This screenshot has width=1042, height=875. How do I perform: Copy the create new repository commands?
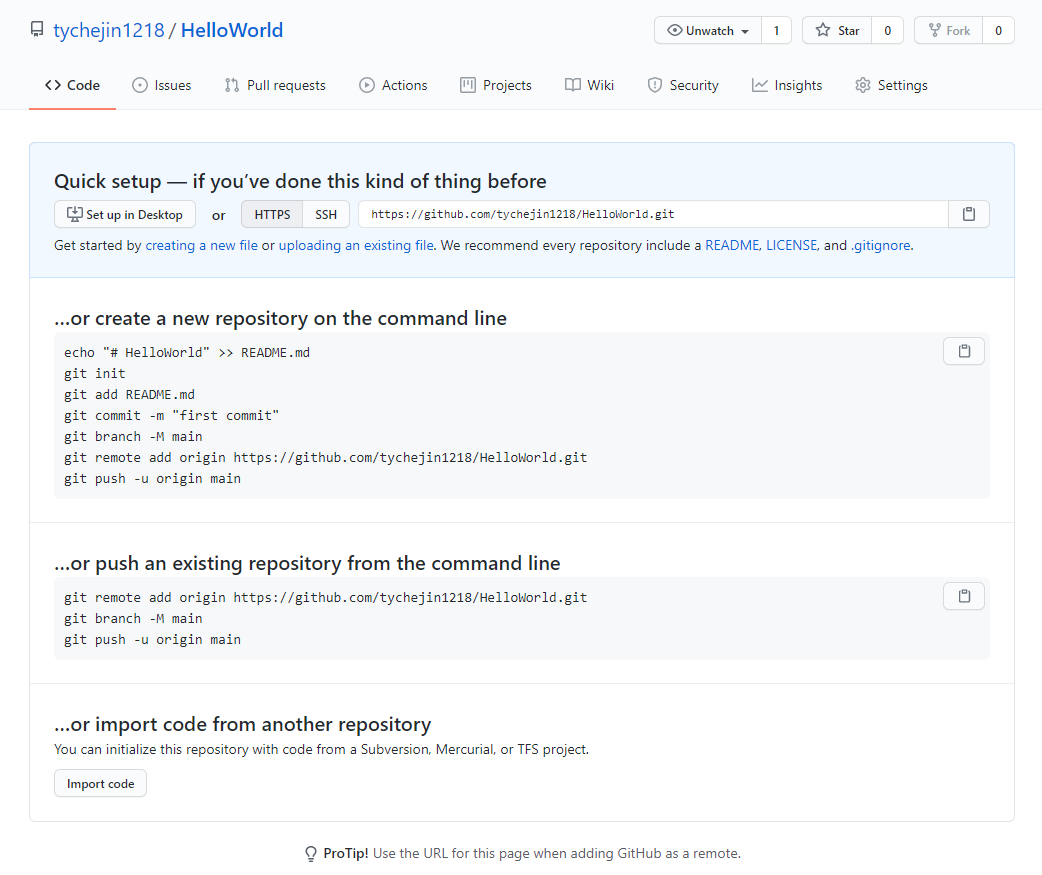tap(964, 351)
